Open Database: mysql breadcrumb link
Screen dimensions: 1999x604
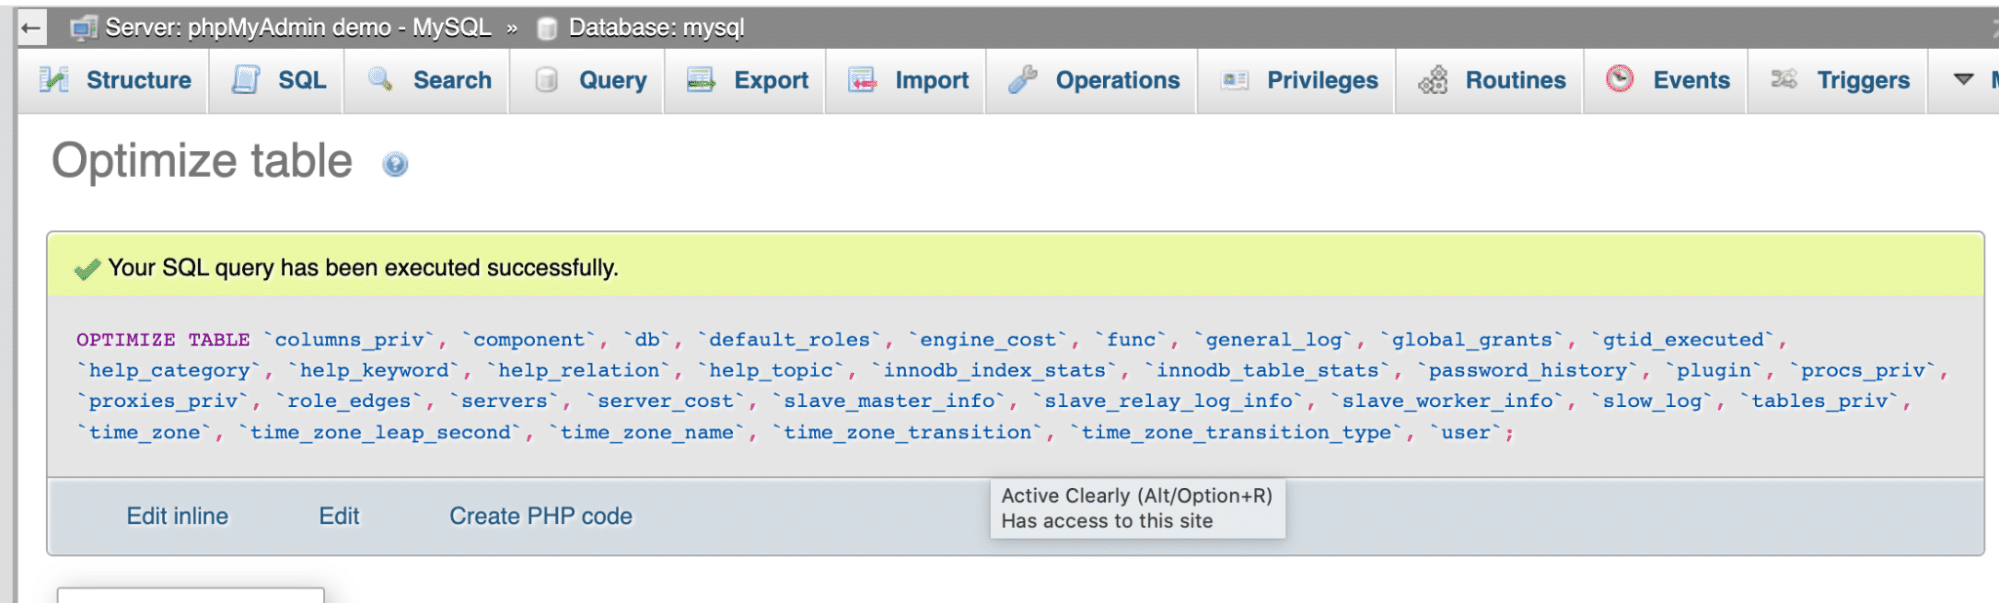656,28
